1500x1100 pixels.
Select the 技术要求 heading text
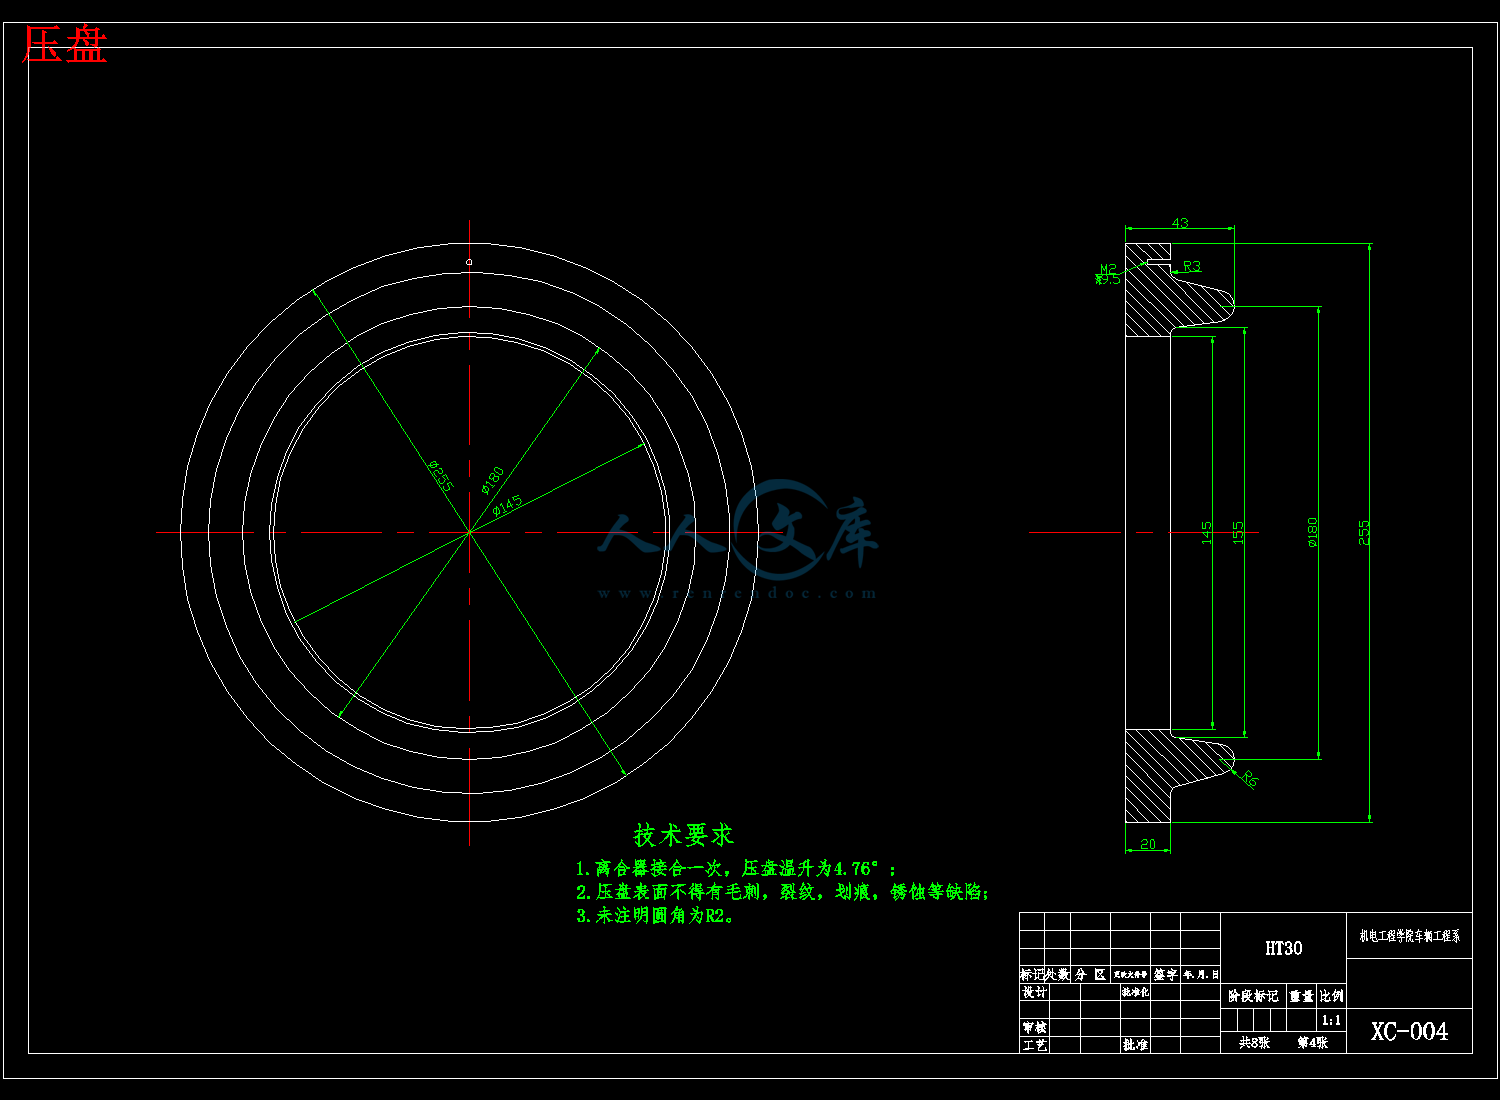tap(684, 835)
